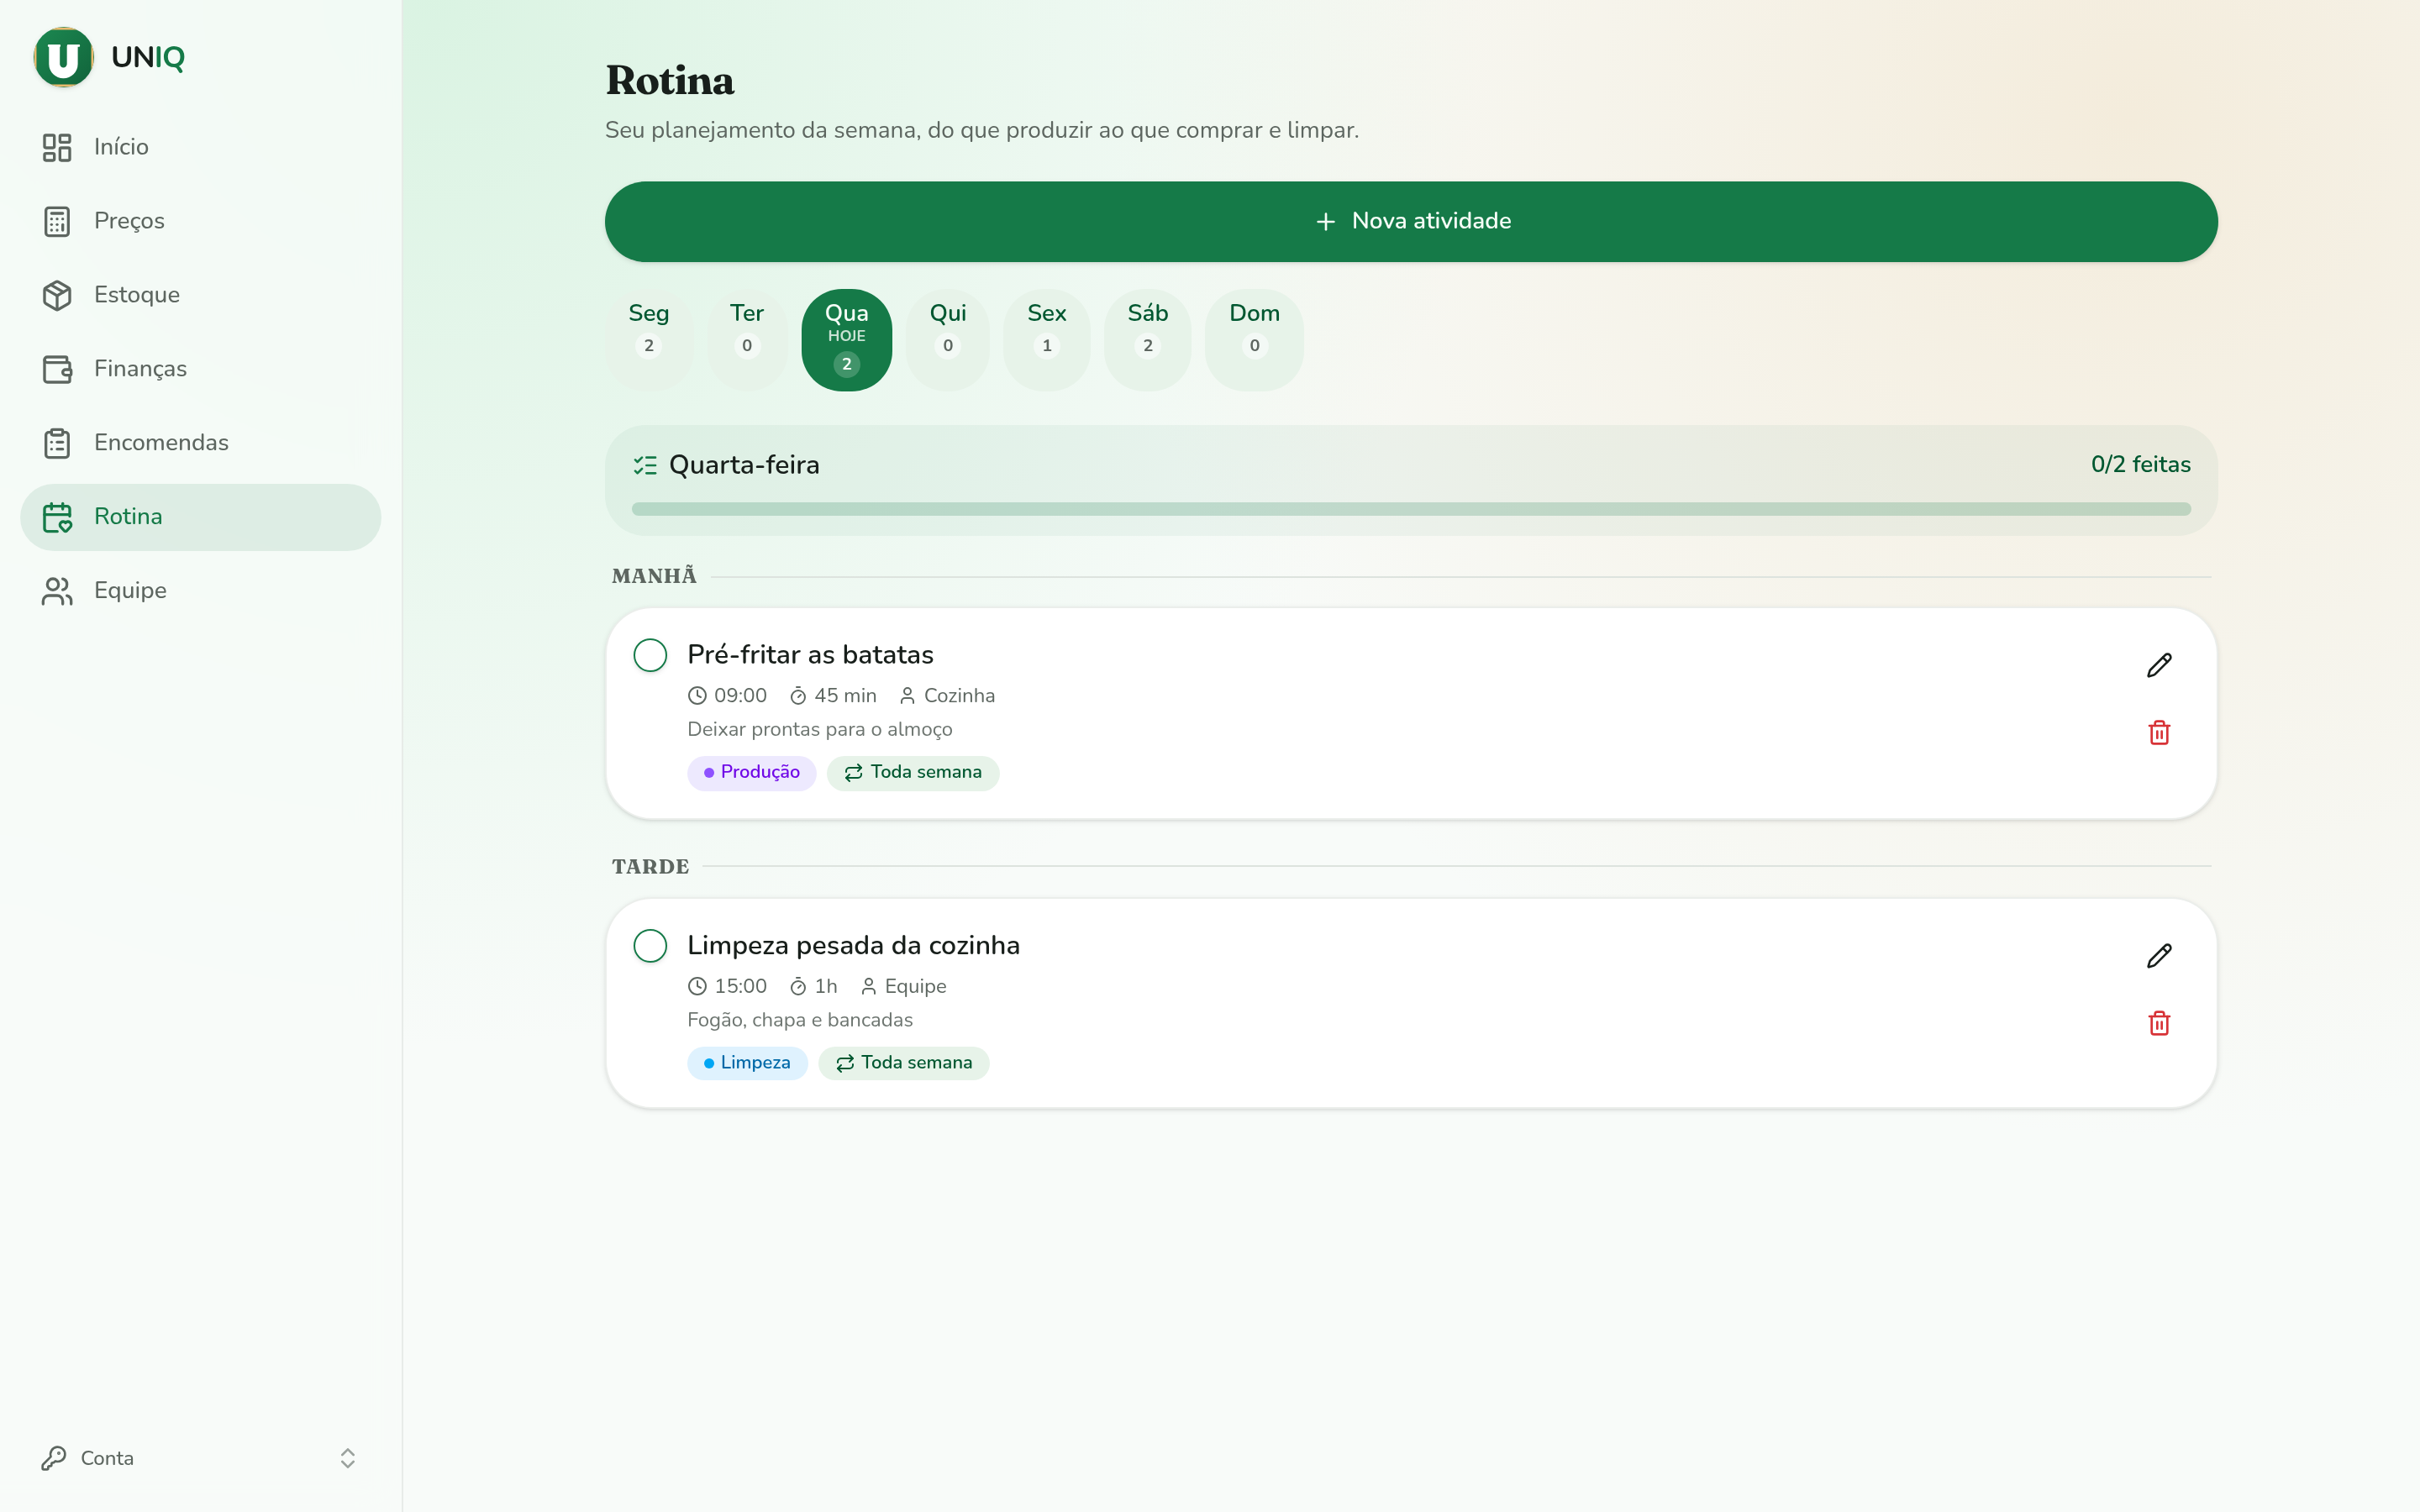Click the Rotina page heading
The height and width of the screenshot is (1512, 2420).
(x=670, y=81)
